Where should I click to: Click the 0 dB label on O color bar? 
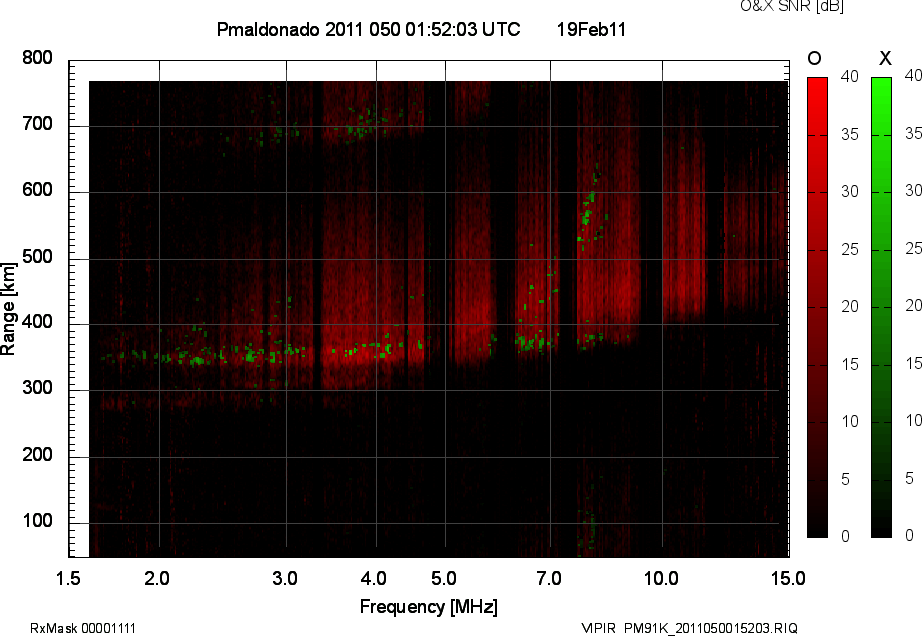point(846,536)
